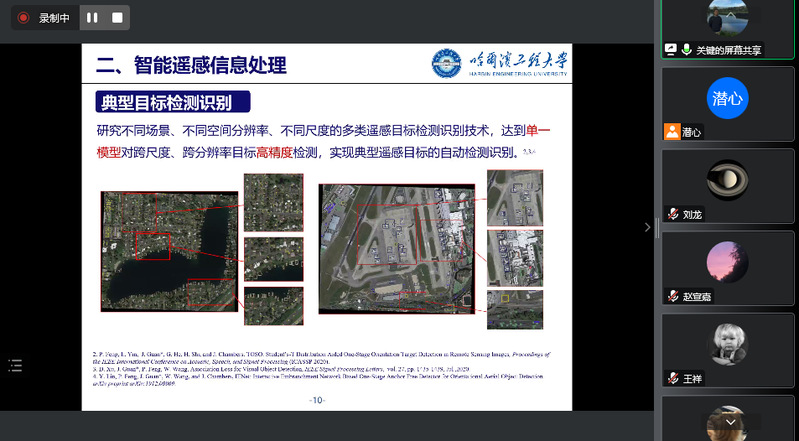
Task: Select 潜心 participant blue avatar
Action: (727, 98)
